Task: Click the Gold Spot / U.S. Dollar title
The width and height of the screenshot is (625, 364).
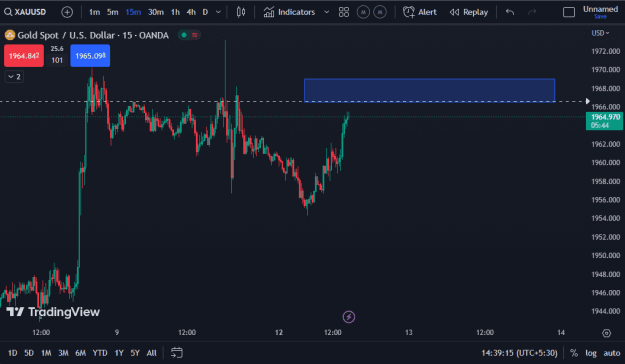Action: point(93,35)
